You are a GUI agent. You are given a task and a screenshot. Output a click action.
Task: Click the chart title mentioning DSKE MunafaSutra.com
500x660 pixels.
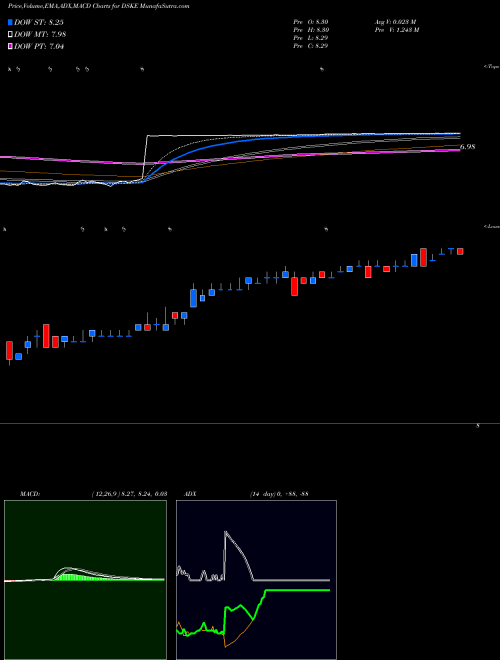[98, 6]
